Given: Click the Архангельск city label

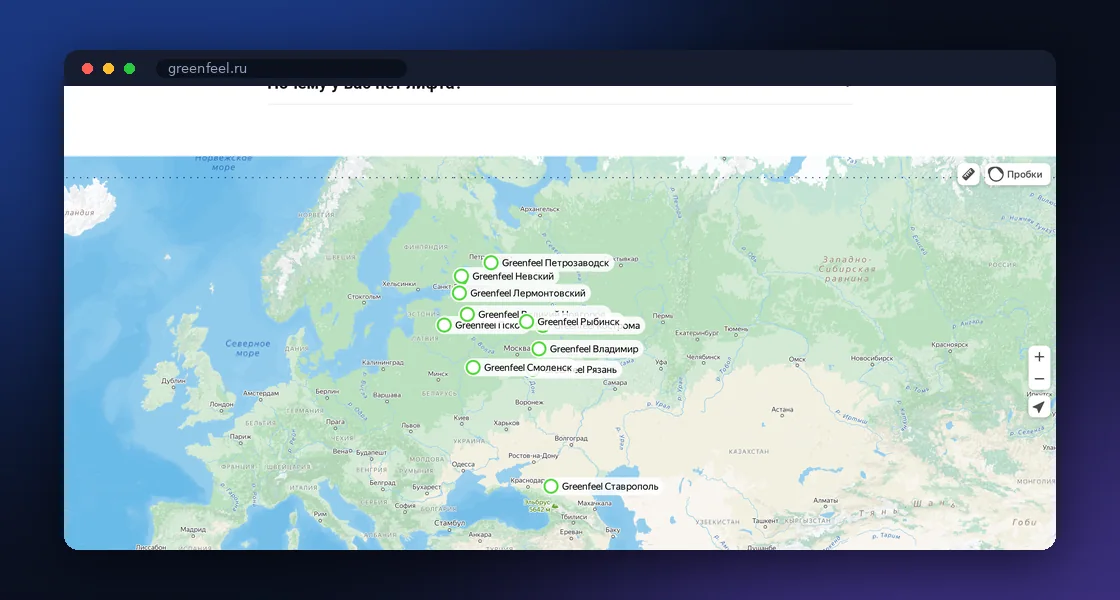Looking at the screenshot, I should [x=540, y=209].
